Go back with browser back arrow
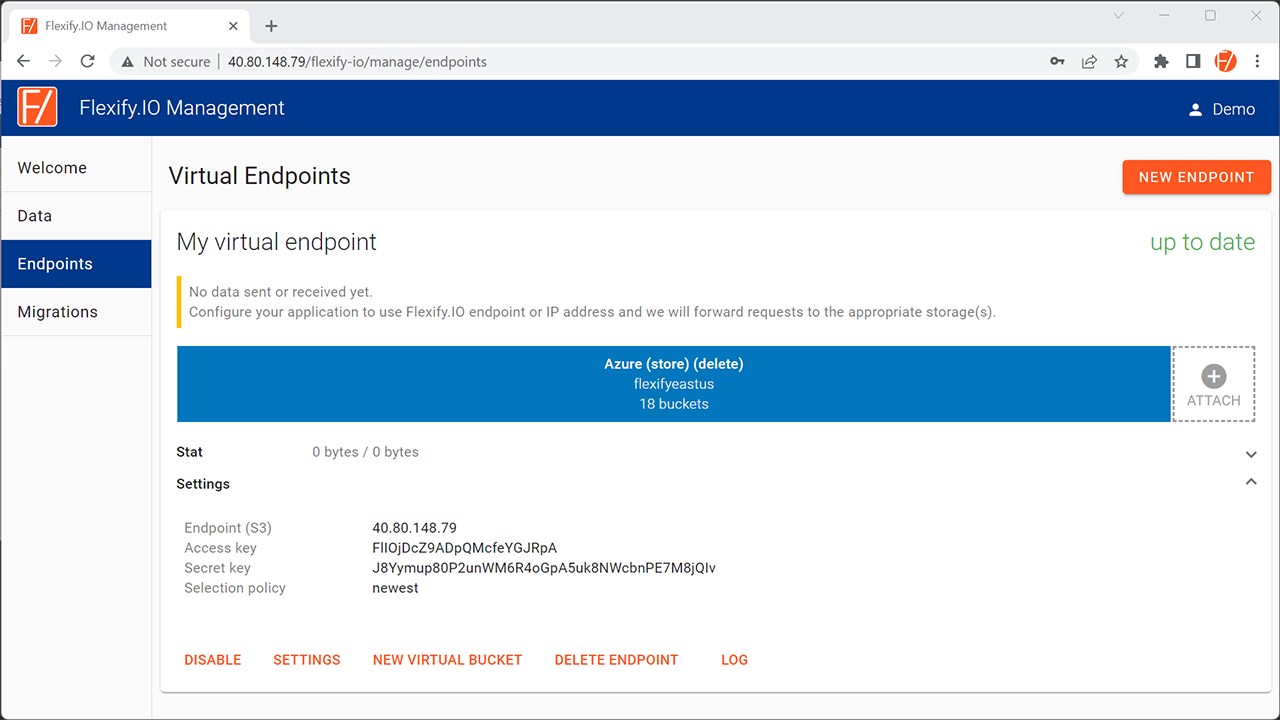 pos(24,61)
